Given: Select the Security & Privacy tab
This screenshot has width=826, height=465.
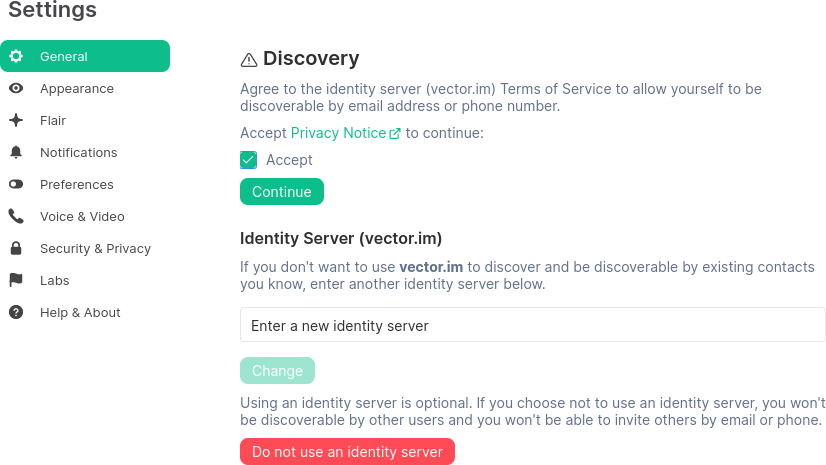Looking at the screenshot, I should 95,248.
